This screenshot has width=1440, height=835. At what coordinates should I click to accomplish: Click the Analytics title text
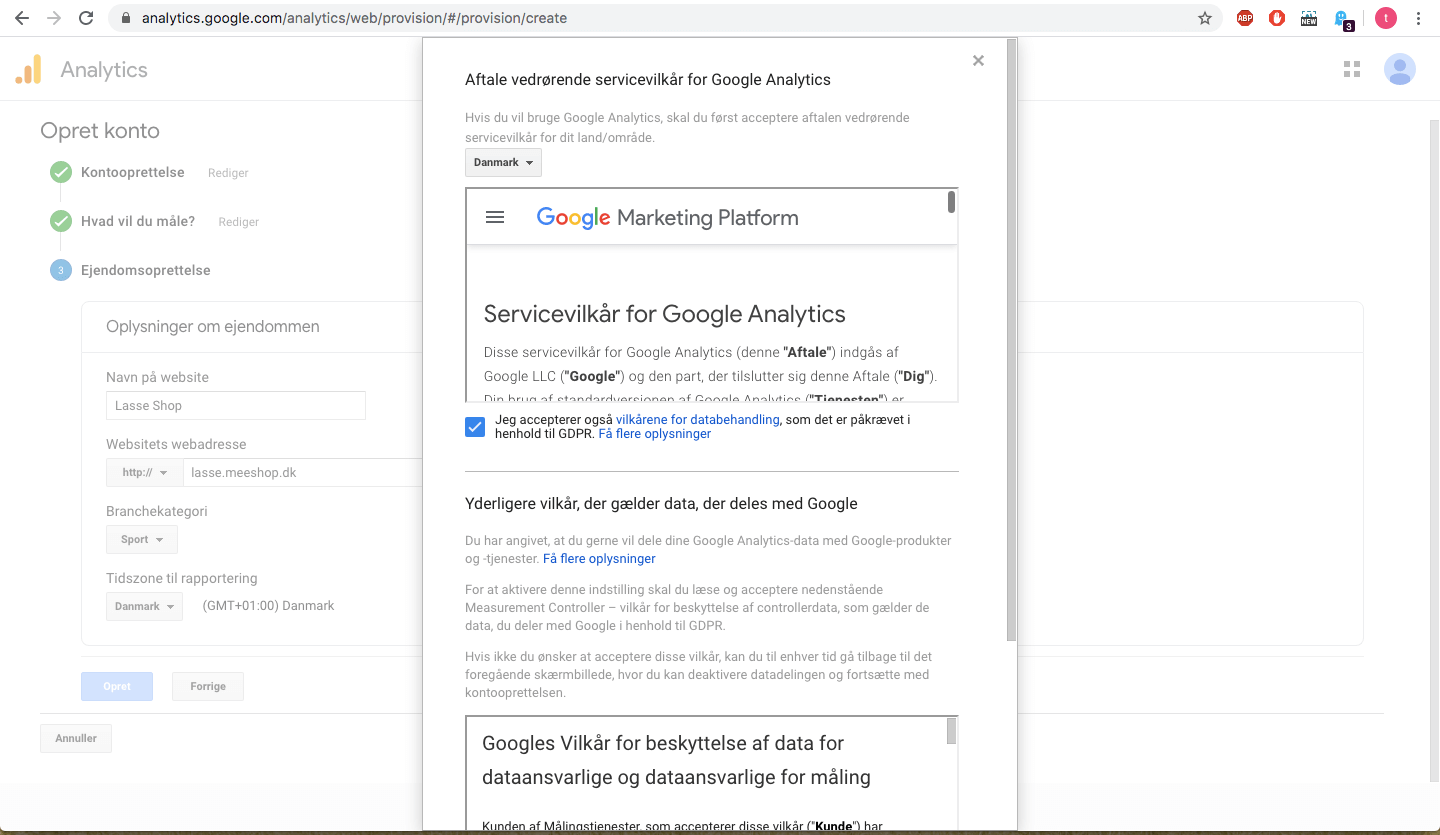tap(104, 70)
